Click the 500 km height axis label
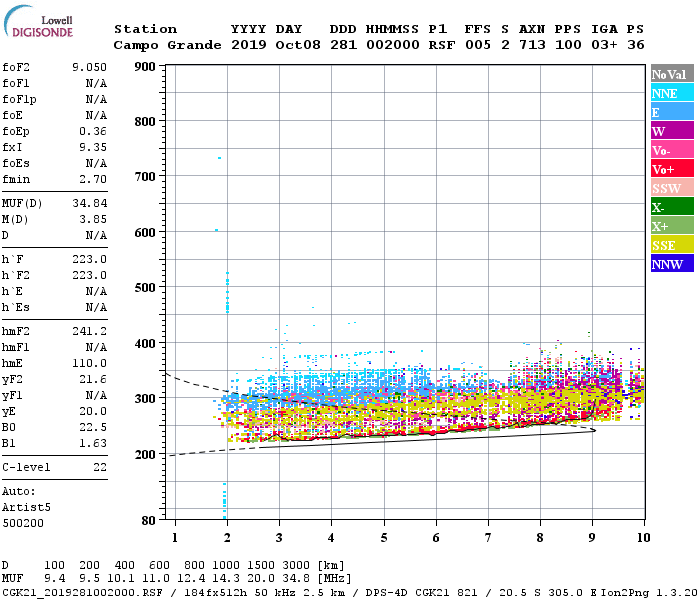The width and height of the screenshot is (700, 600). tap(145, 288)
